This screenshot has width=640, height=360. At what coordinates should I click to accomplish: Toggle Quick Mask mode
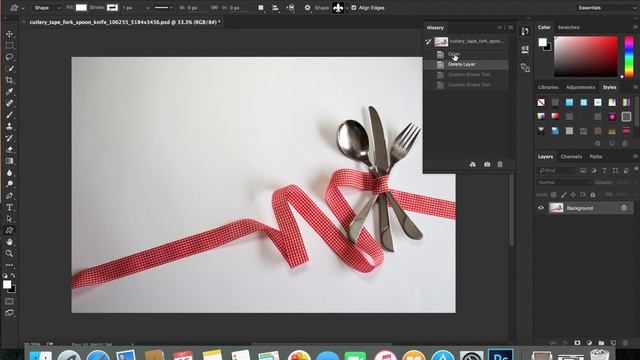tap(9, 302)
